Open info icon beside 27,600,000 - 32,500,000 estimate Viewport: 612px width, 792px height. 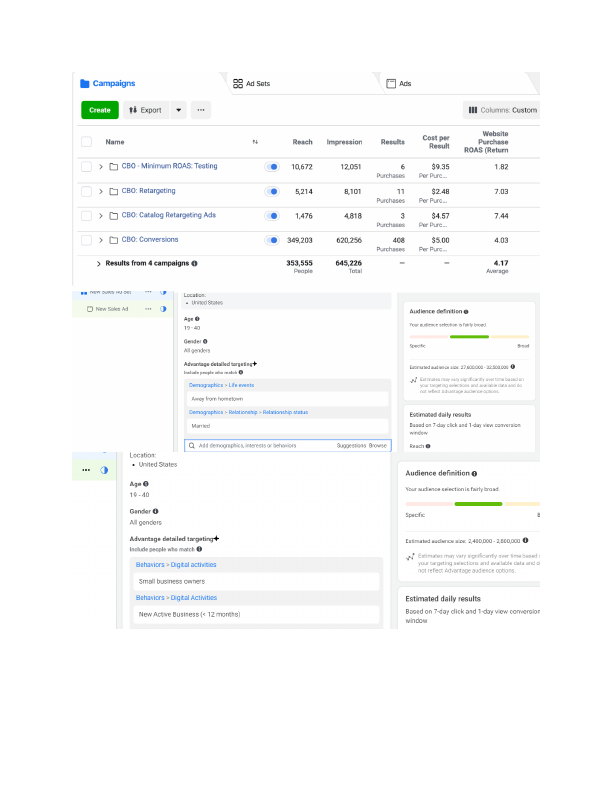click(513, 367)
